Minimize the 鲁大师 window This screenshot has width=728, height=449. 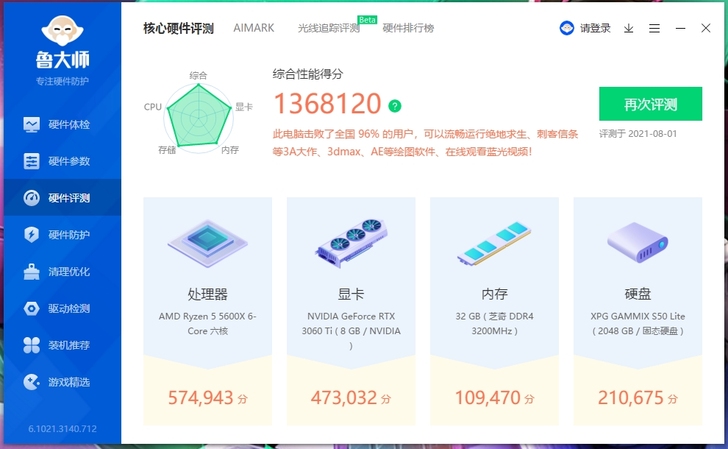click(680, 28)
